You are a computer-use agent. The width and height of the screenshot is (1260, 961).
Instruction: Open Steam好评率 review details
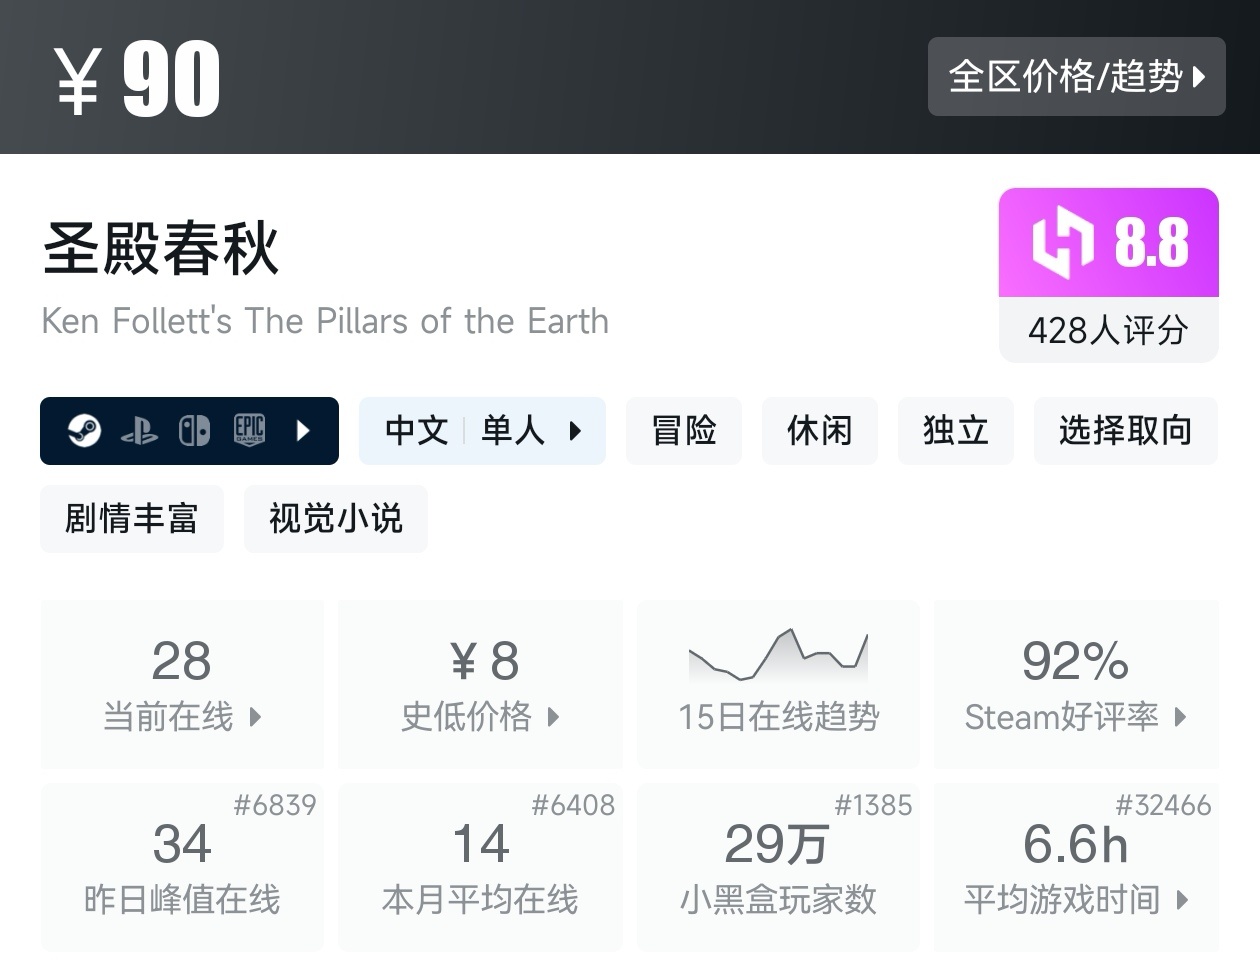[x=1076, y=684]
